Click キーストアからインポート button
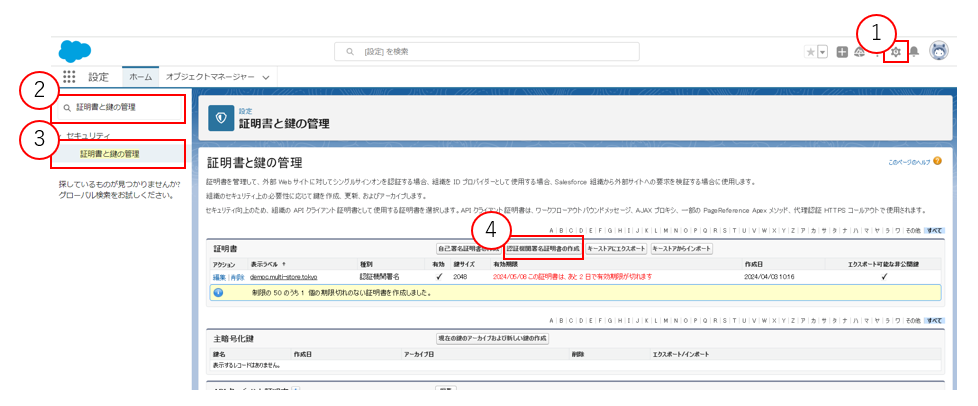This screenshot has height=406, width=978. (x=681, y=247)
